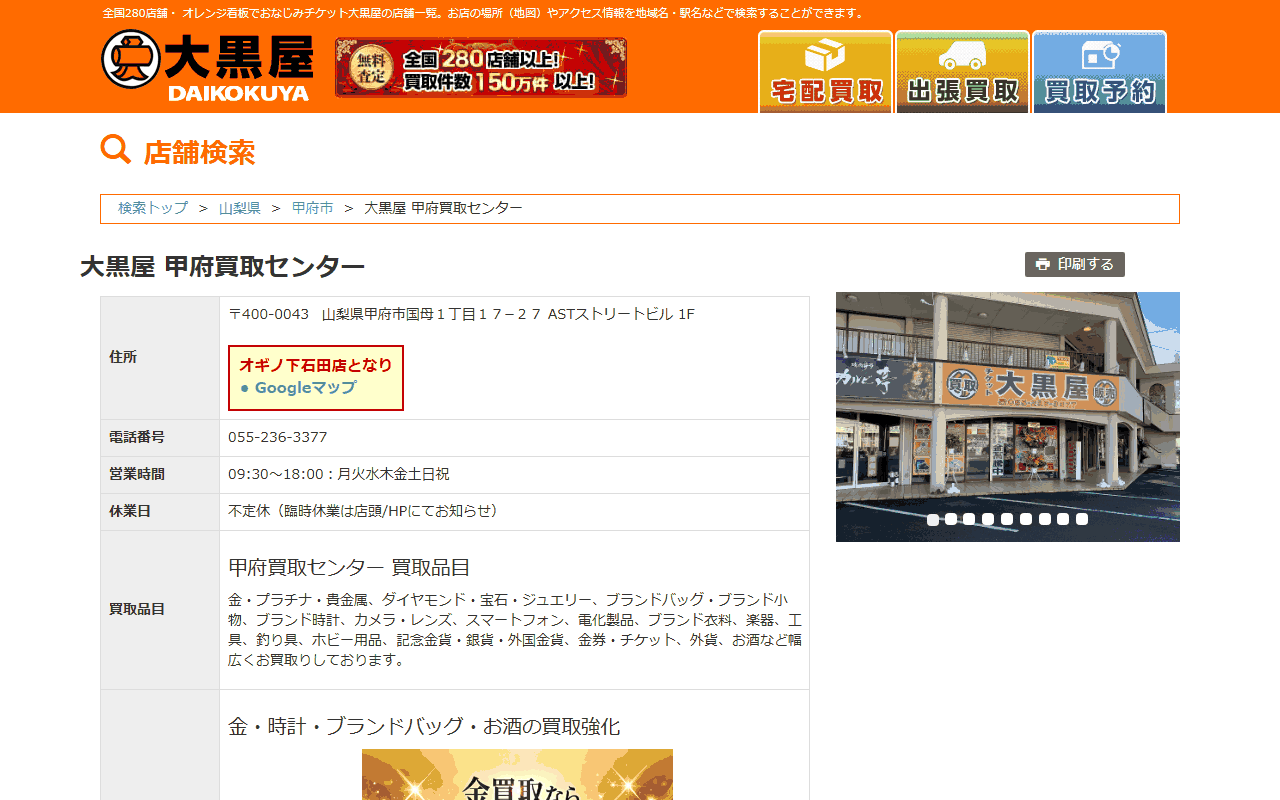This screenshot has width=1280, height=800.
Task: Click the printer icon on 印刷する
Action: (1043, 264)
